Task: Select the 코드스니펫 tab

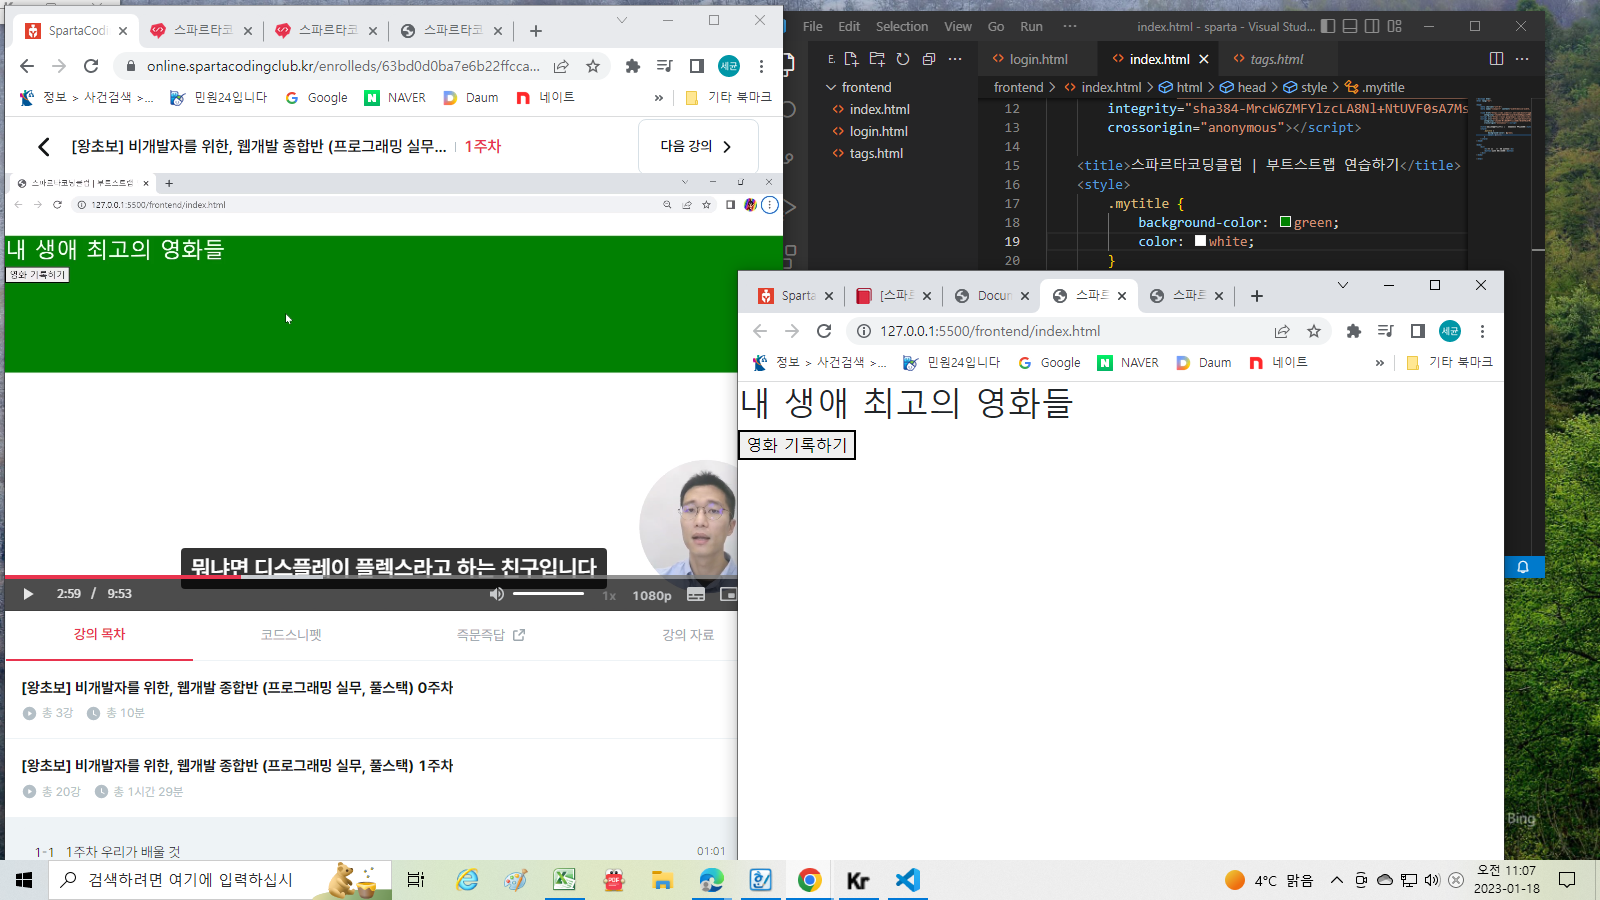Action: [291, 634]
